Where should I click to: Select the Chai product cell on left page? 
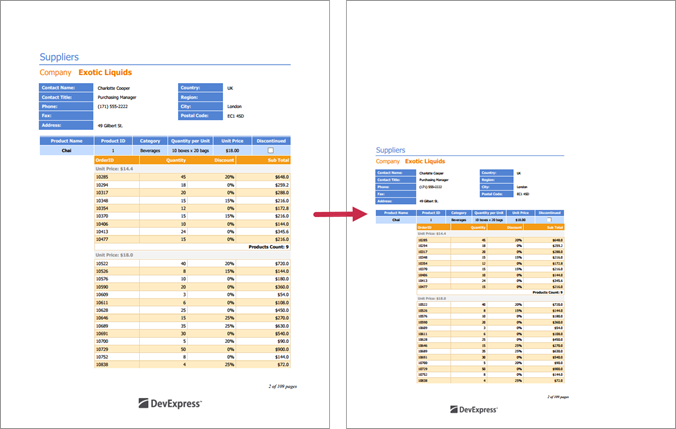pyautogui.click(x=66, y=150)
